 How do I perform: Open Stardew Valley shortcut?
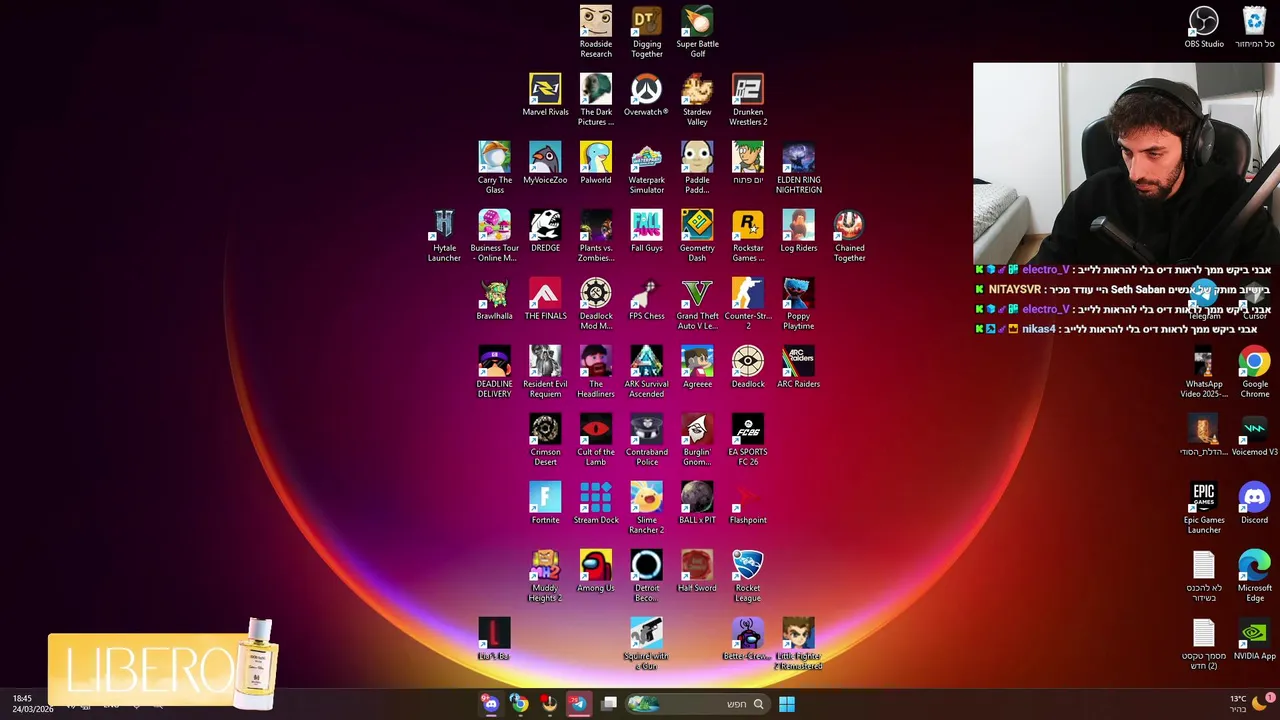coord(697,100)
